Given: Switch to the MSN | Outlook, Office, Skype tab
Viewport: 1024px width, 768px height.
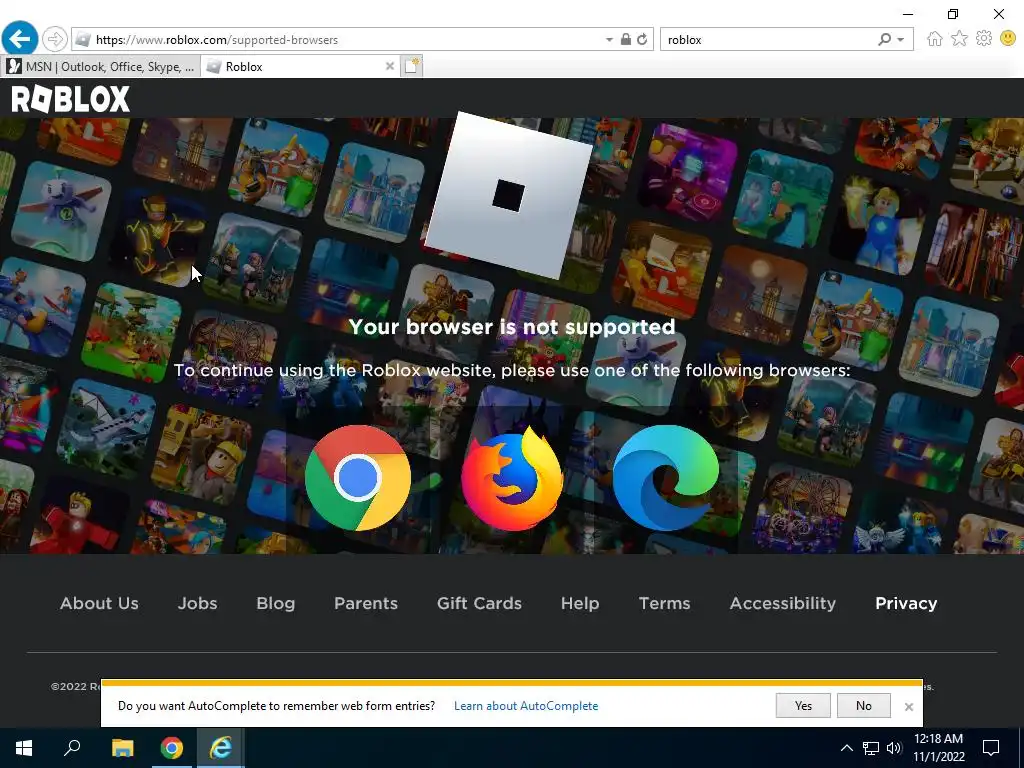Looking at the screenshot, I should pos(101,66).
